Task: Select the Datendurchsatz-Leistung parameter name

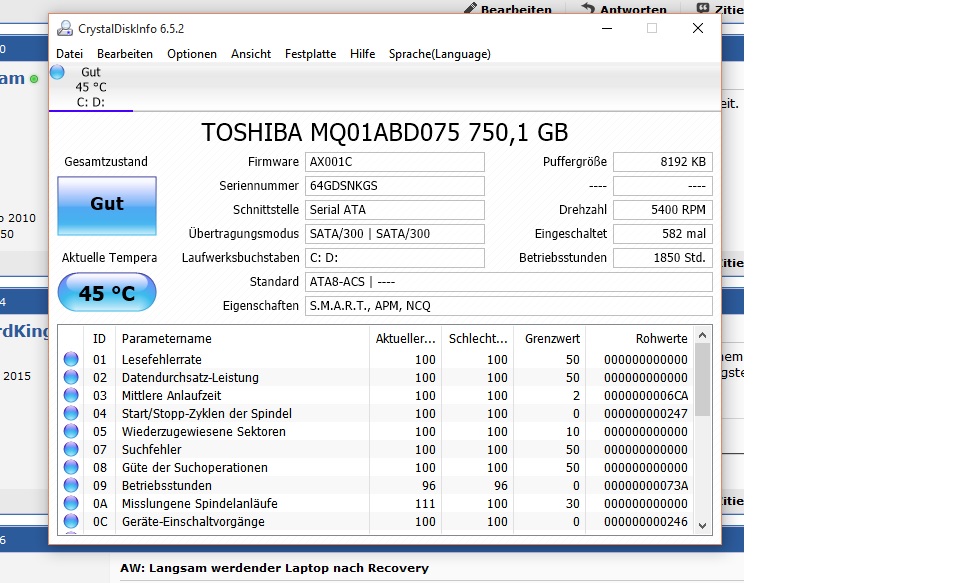Action: pyautogui.click(x=190, y=377)
